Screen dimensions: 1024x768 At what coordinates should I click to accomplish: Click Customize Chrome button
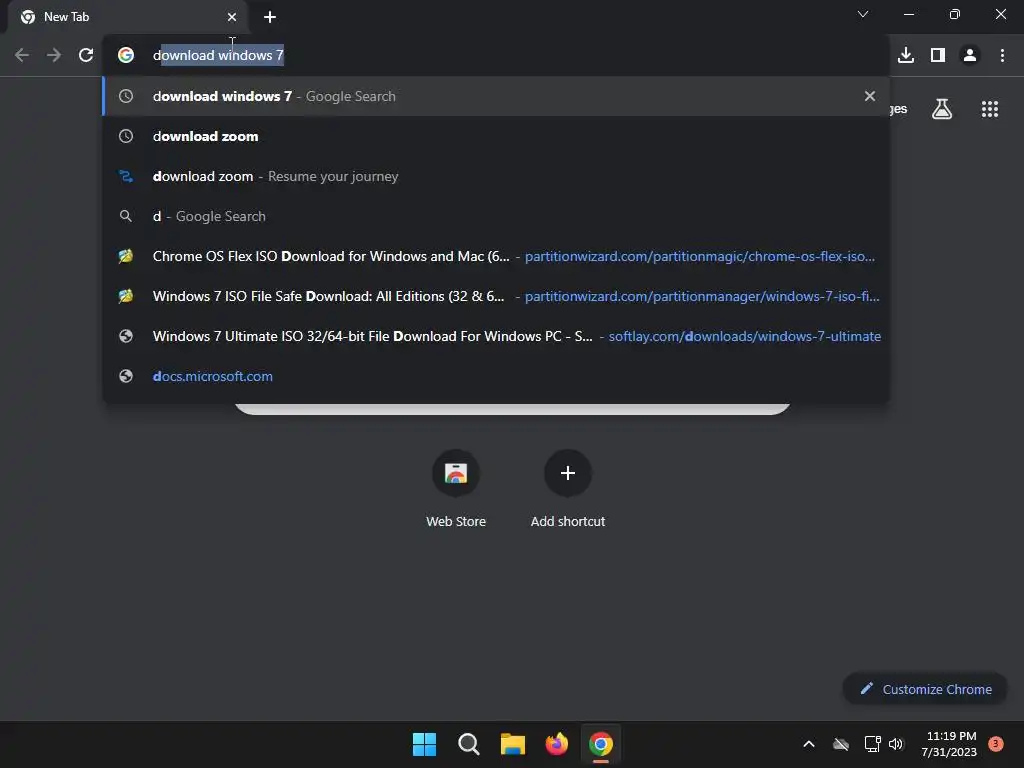click(925, 689)
